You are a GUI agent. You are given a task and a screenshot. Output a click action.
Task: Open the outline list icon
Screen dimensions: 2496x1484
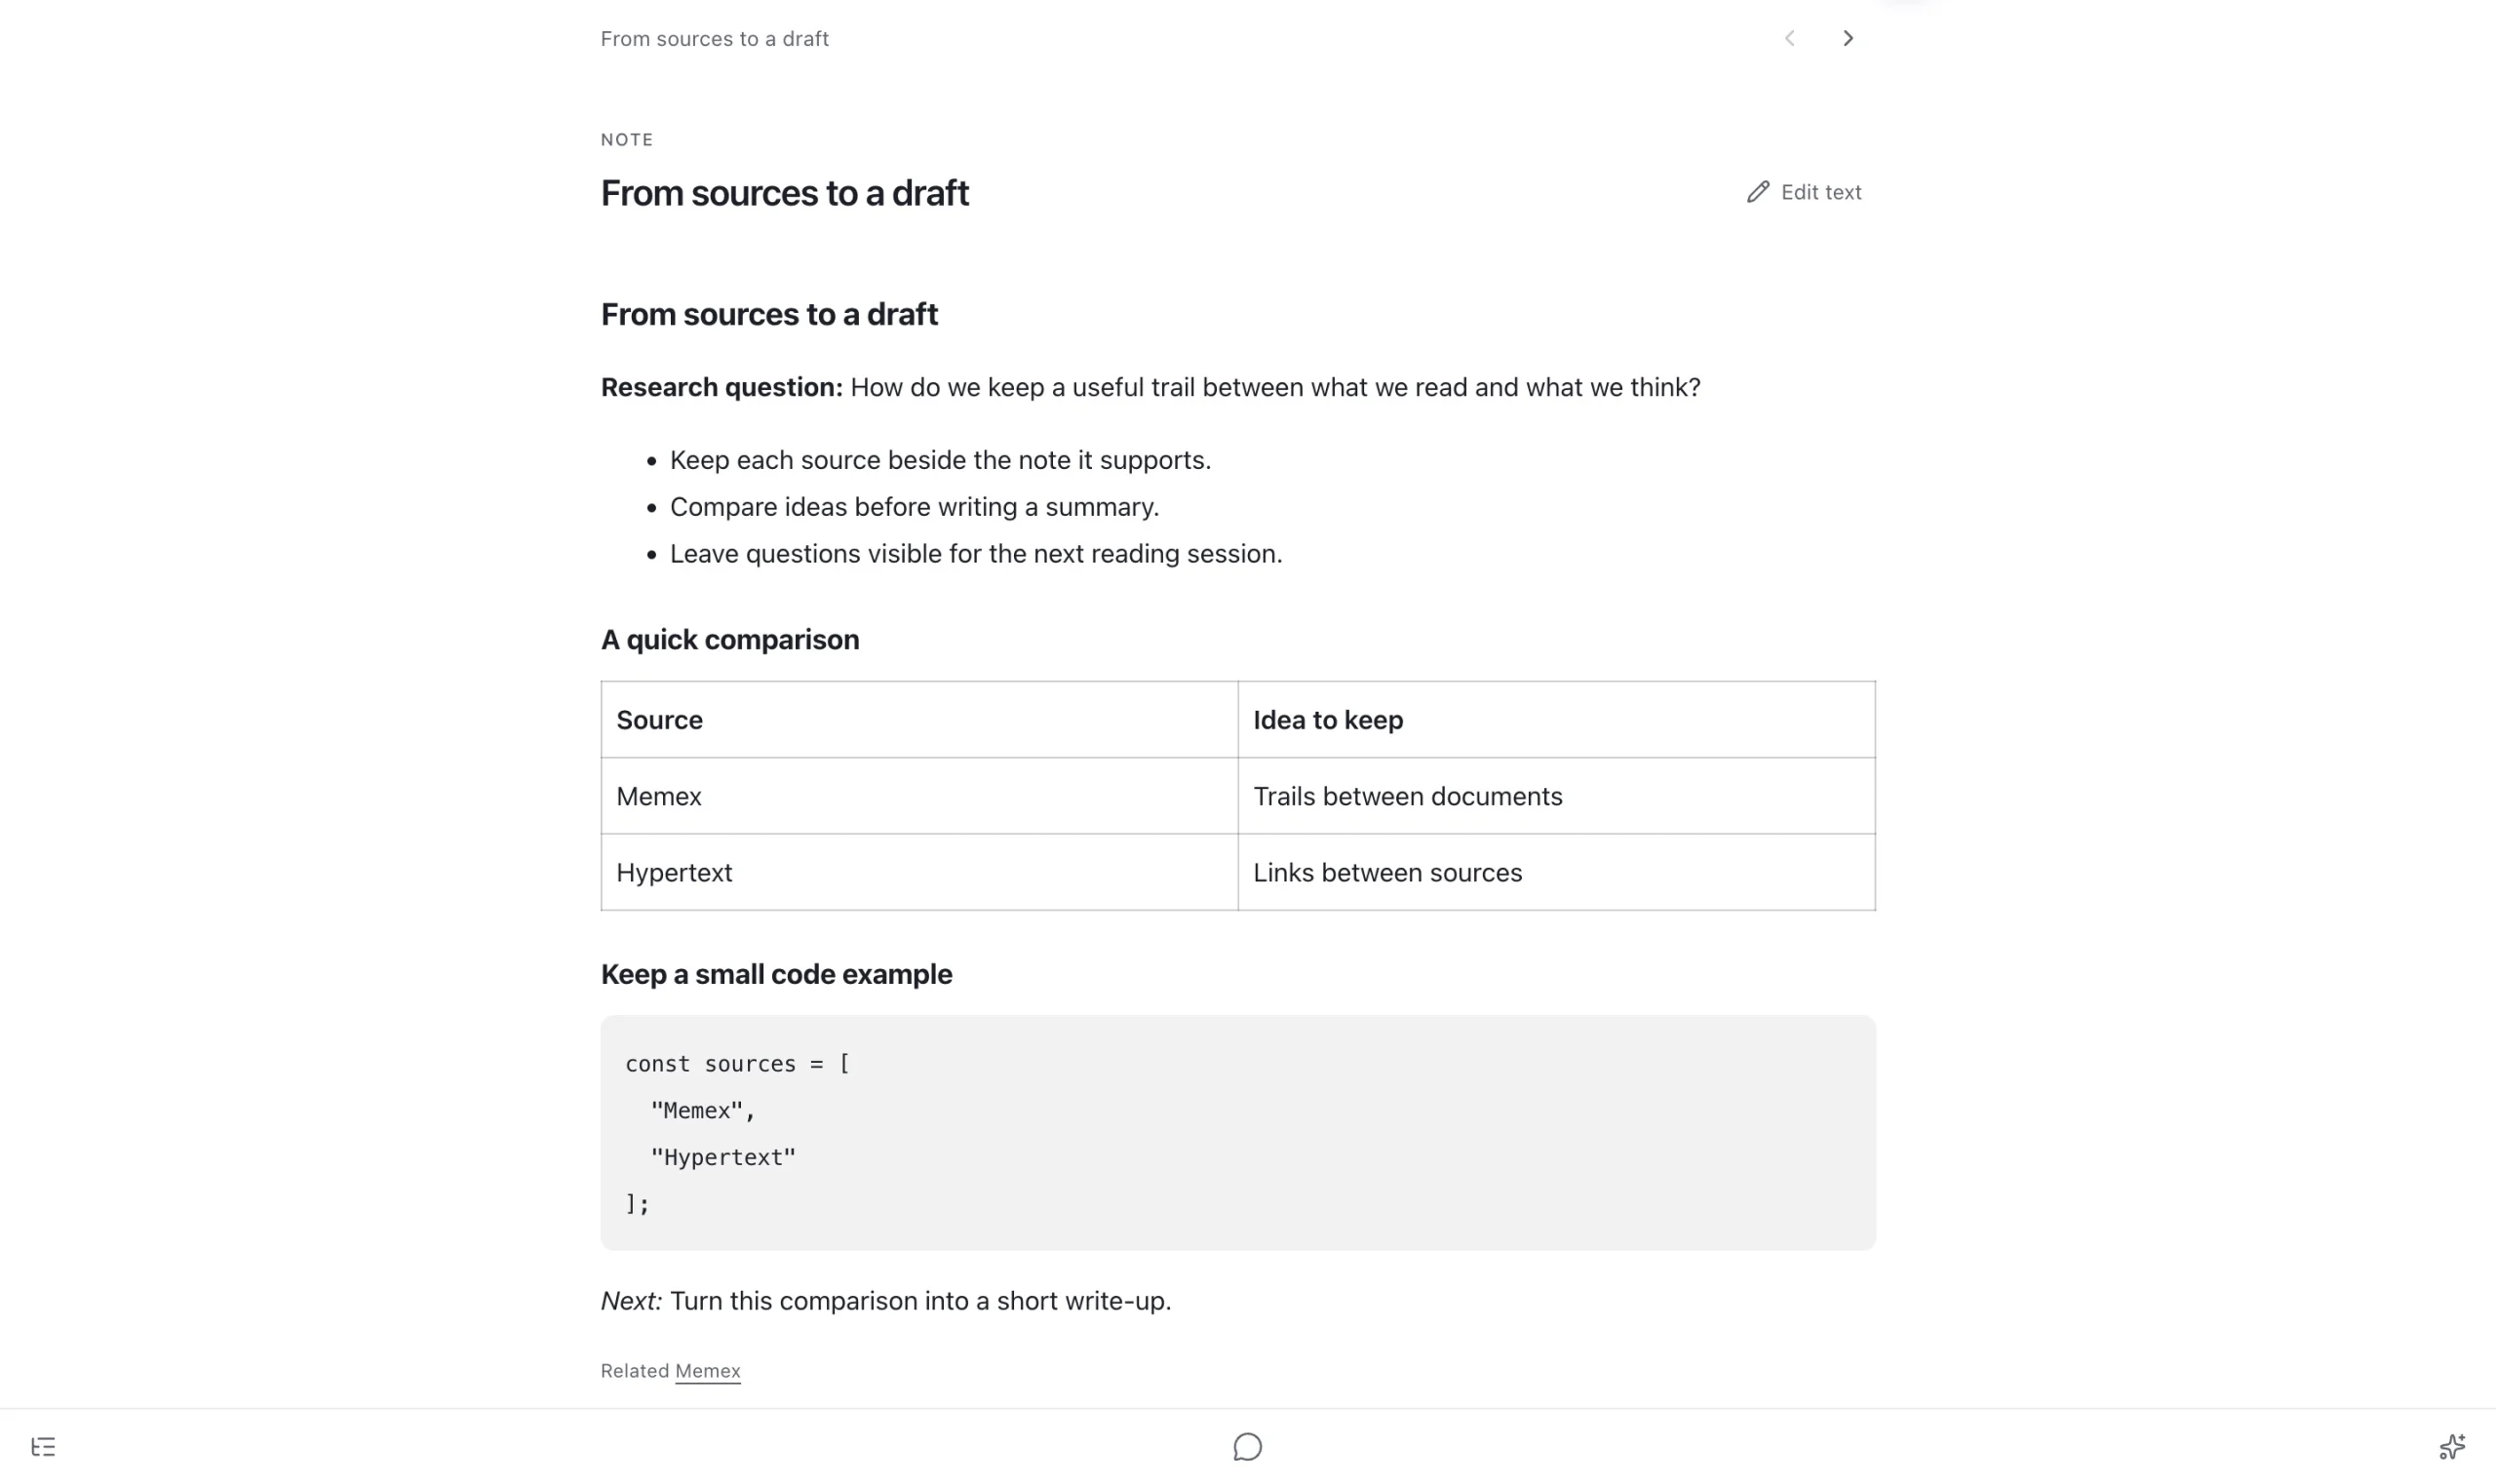coord(43,1446)
